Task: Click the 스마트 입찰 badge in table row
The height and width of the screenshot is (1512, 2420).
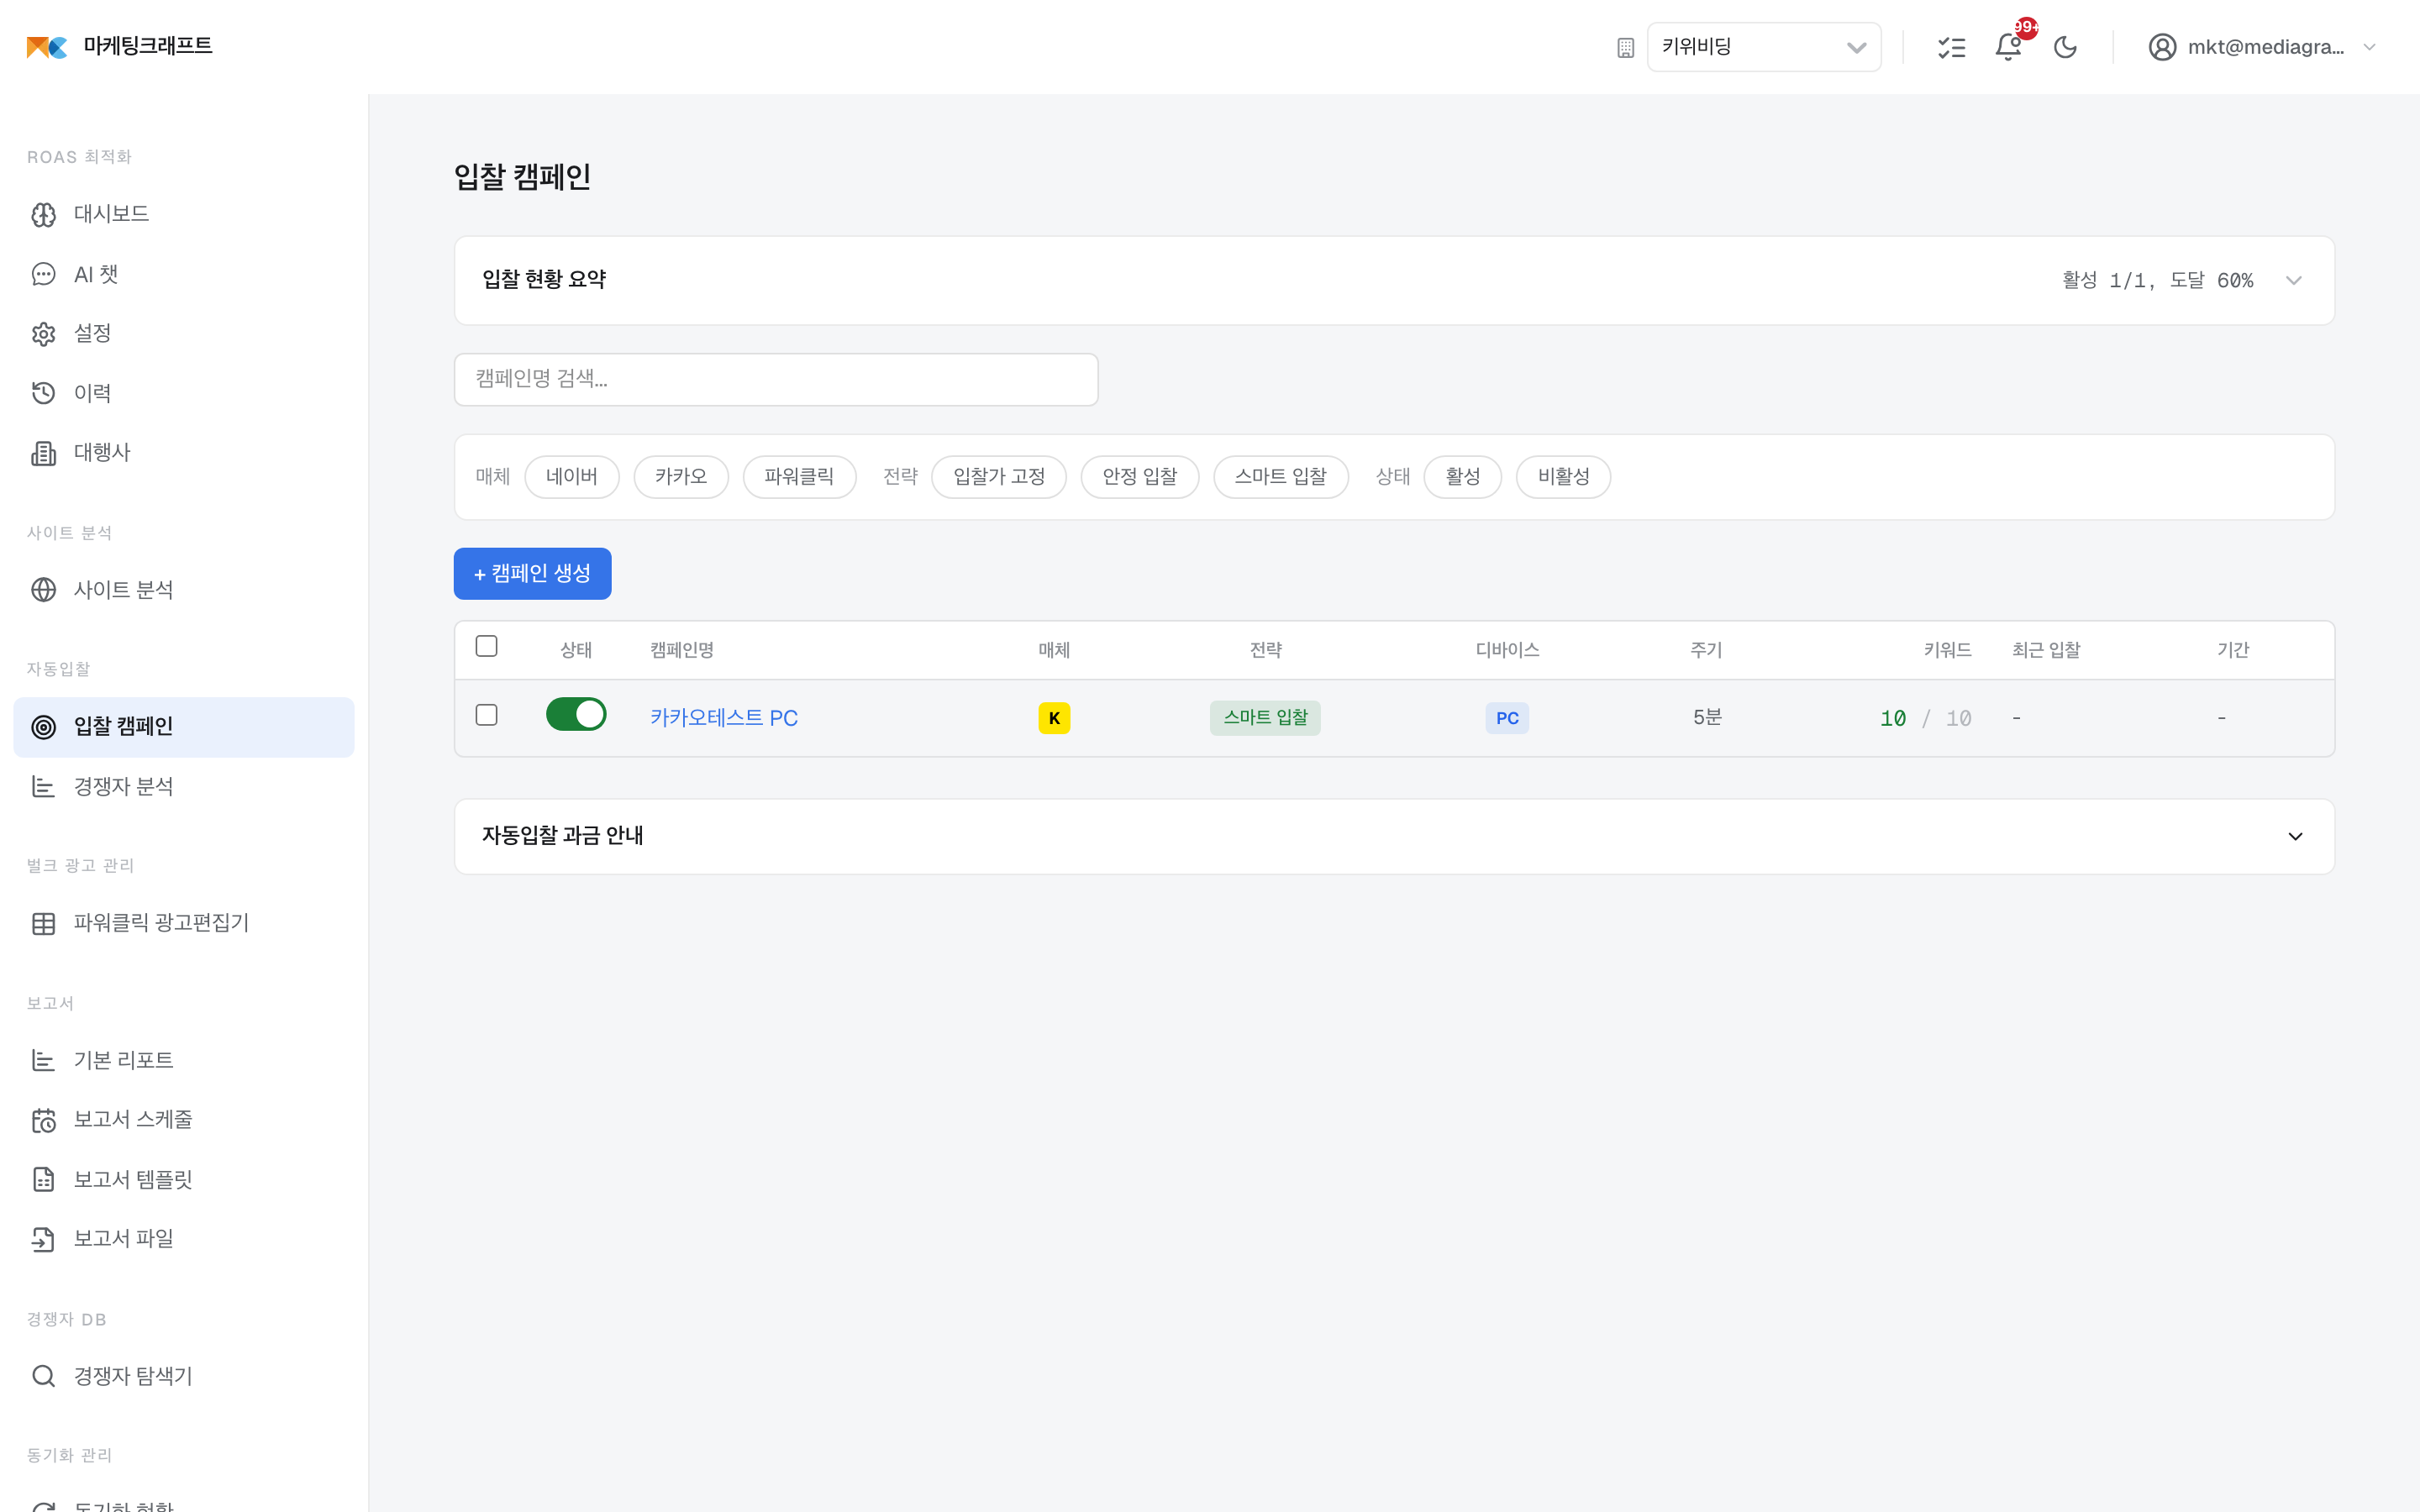Action: (1265, 718)
